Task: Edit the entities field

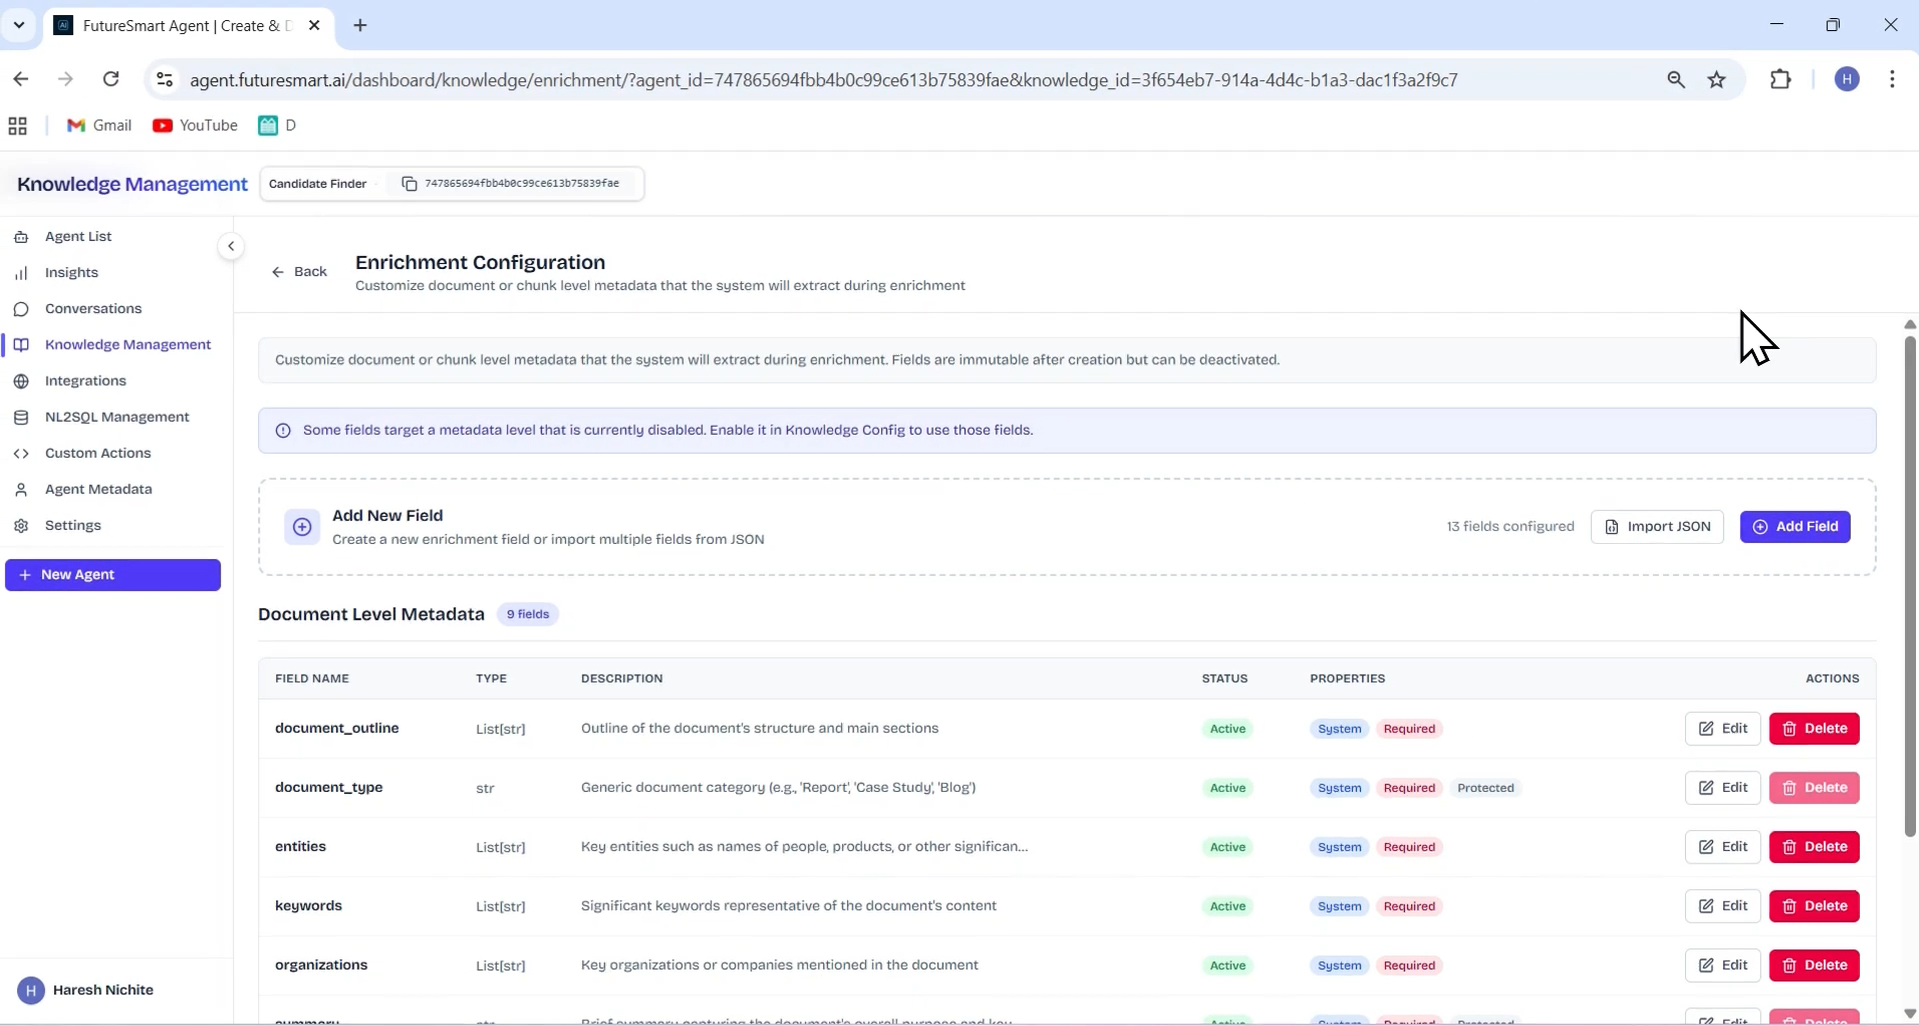Action: 1722,847
